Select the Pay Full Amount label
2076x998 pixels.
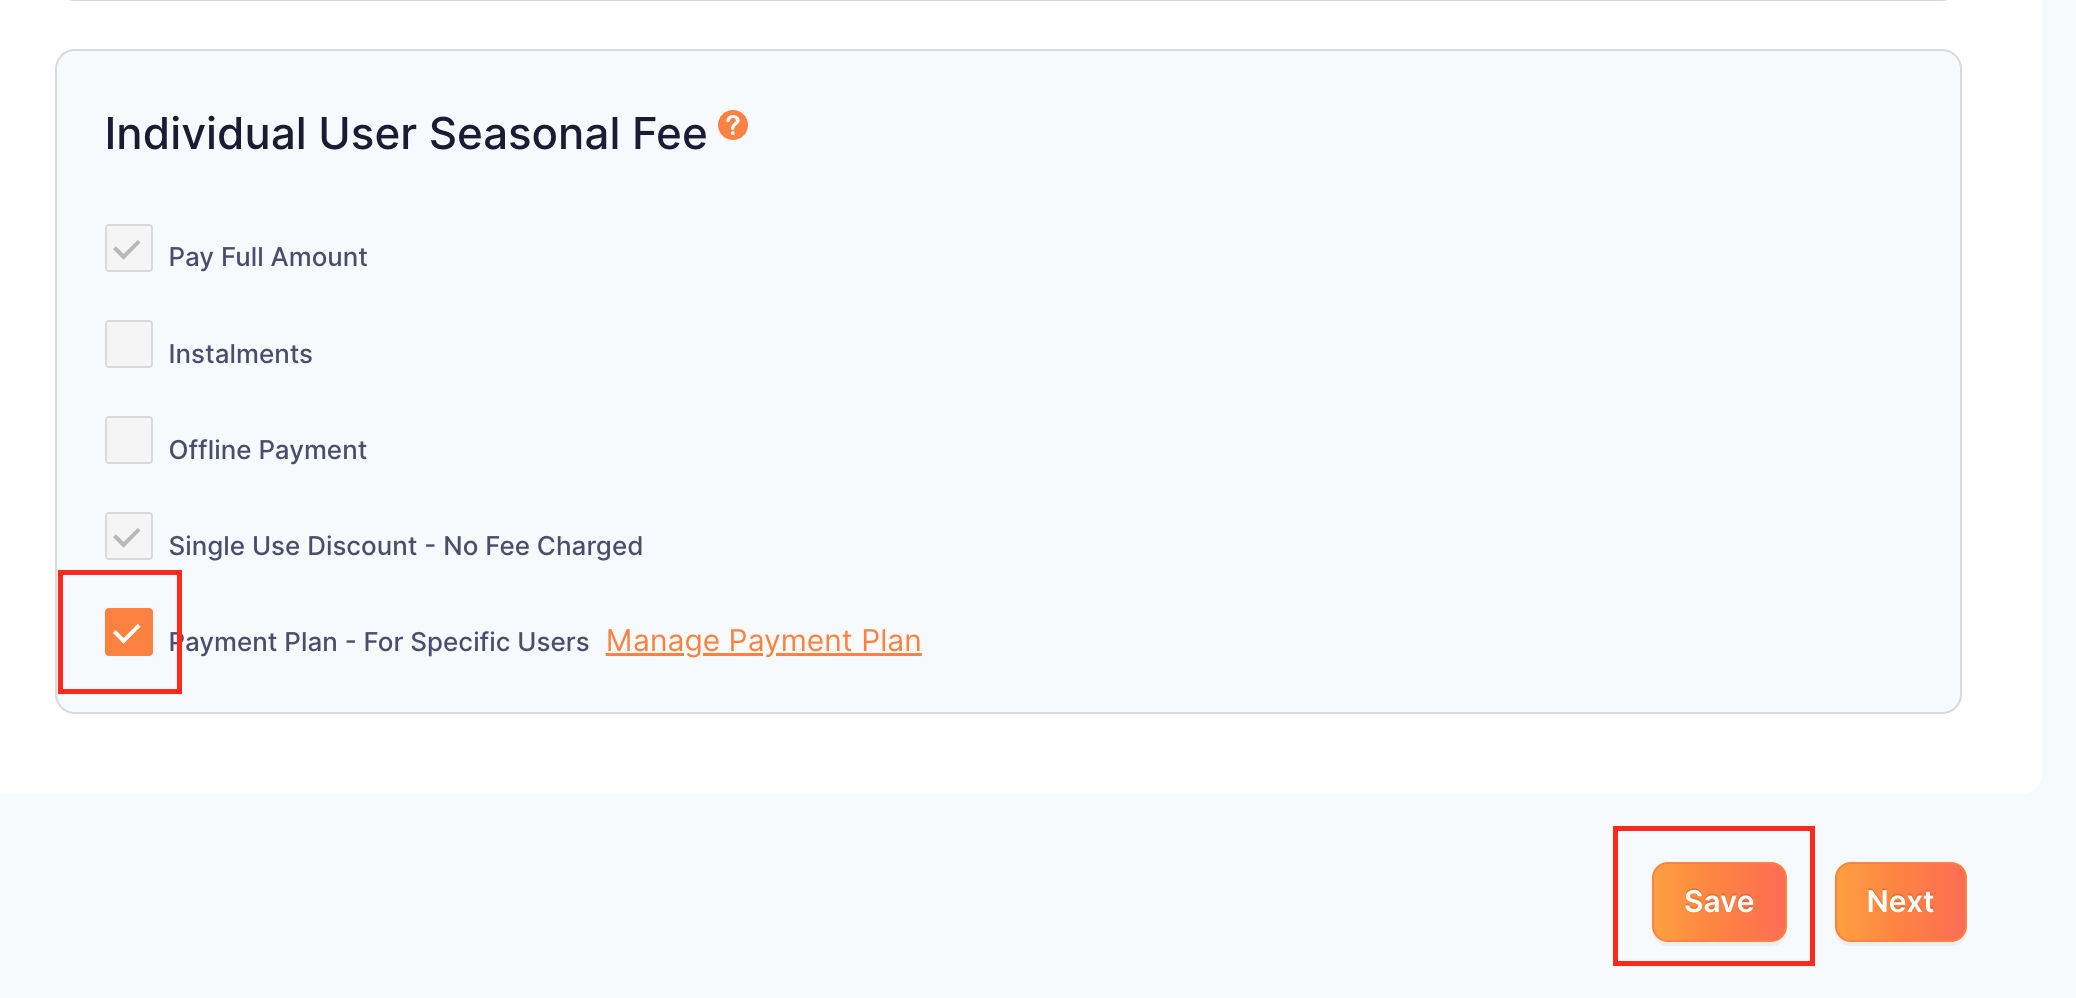tap(268, 257)
